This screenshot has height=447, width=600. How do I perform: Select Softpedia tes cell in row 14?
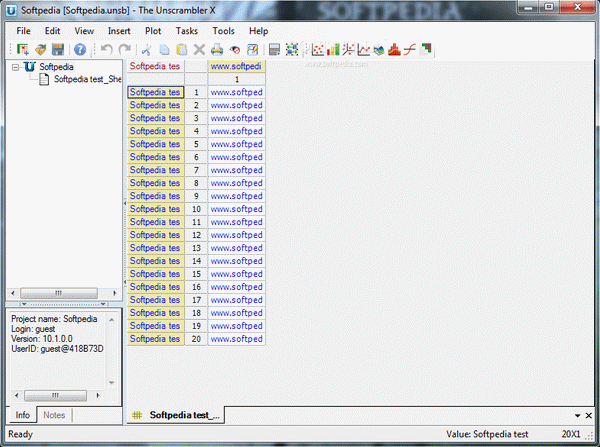[155, 261]
